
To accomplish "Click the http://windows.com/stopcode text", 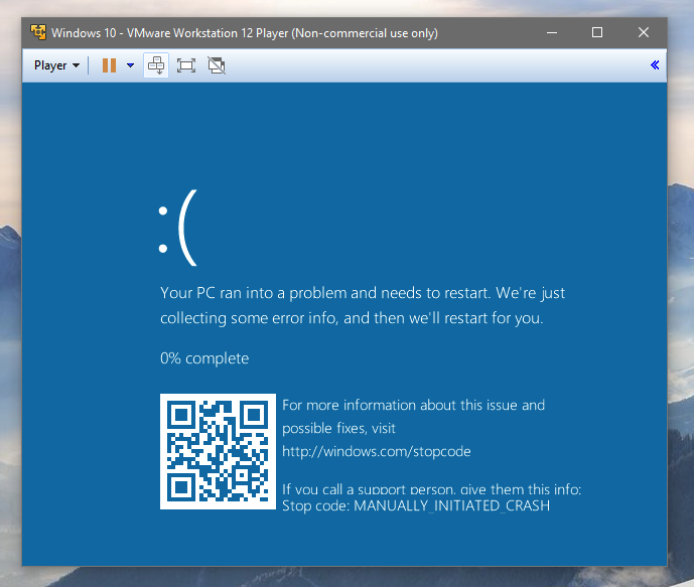I will 376,452.
